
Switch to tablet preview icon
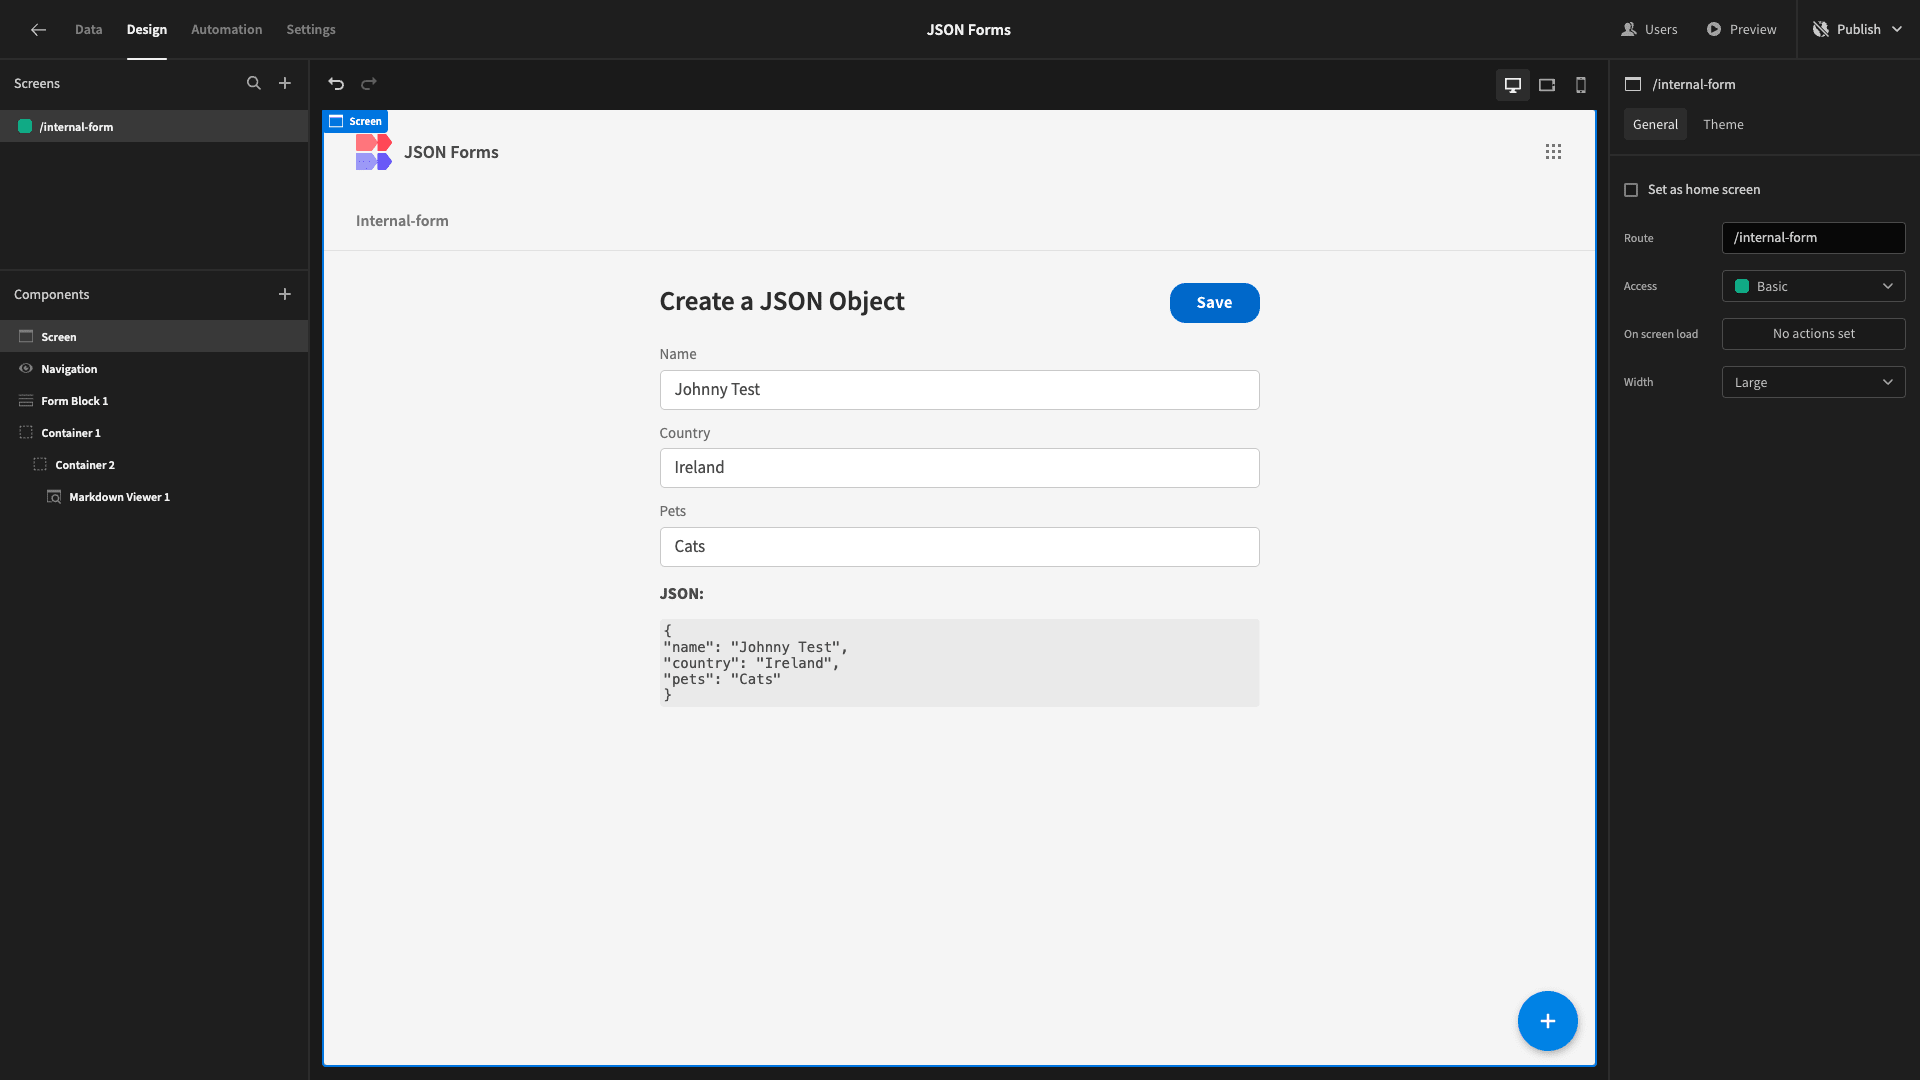[x=1547, y=85]
